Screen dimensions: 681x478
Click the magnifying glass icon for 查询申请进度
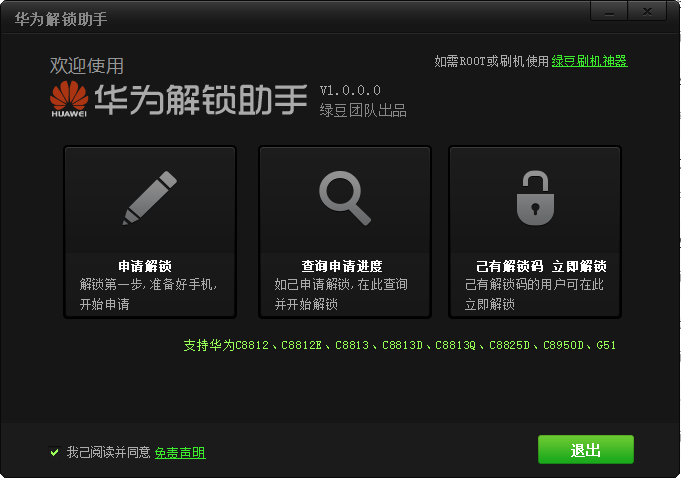[x=345, y=198]
